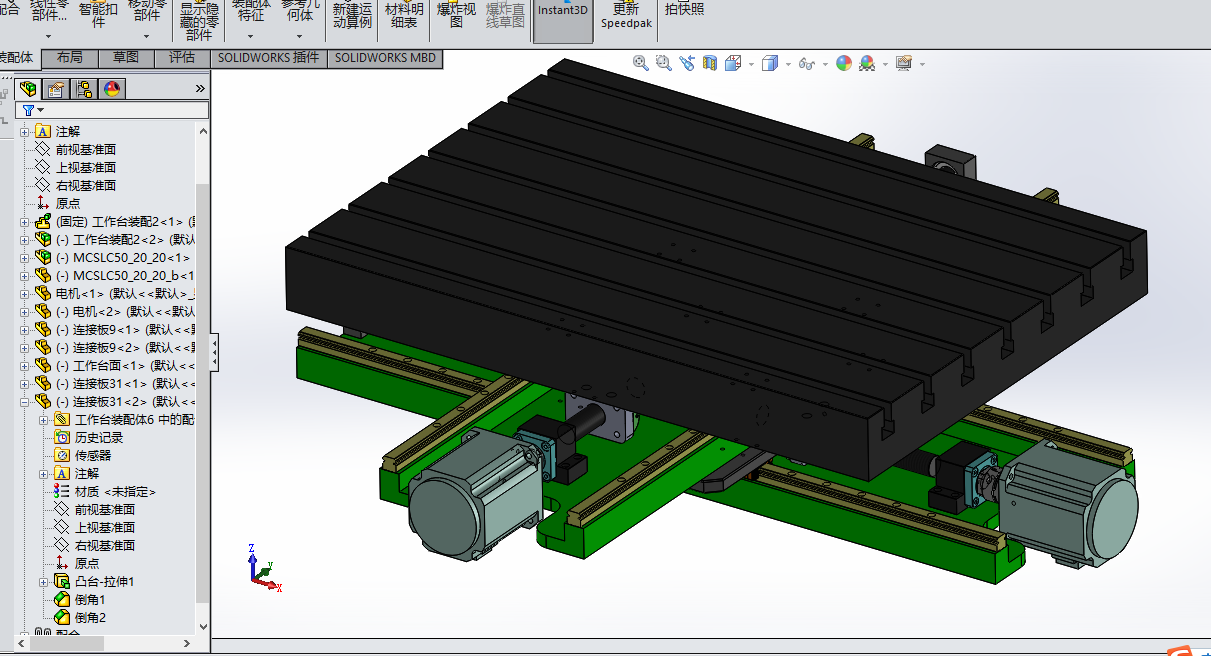Viewport: 1211px width, 656px height.
Task: Click Previous View icon
Action: tap(687, 63)
